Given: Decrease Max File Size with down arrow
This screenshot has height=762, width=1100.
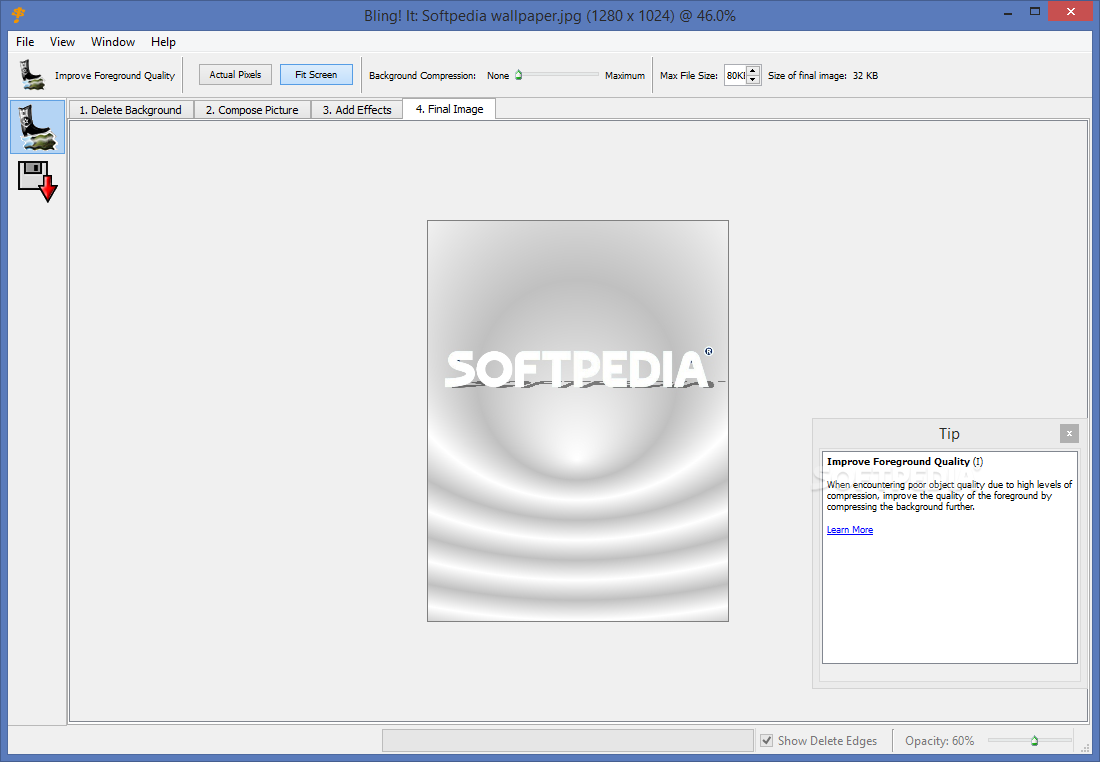Looking at the screenshot, I should 753,80.
